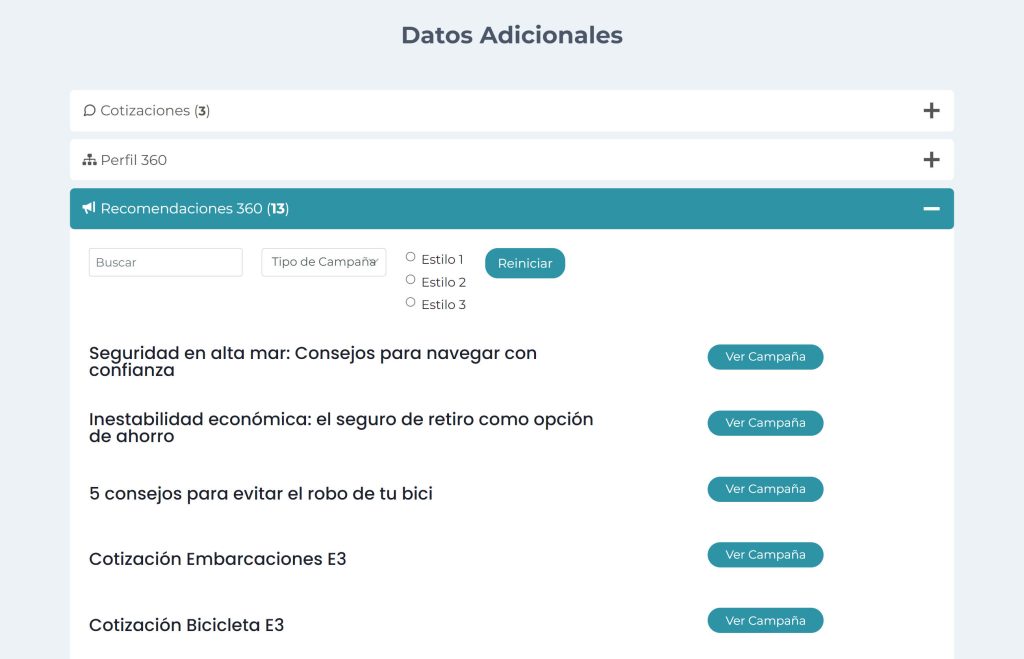Viewport: 1024px width, 659px height.
Task: Click the 5 consejos bici recommendation title
Action: click(260, 493)
